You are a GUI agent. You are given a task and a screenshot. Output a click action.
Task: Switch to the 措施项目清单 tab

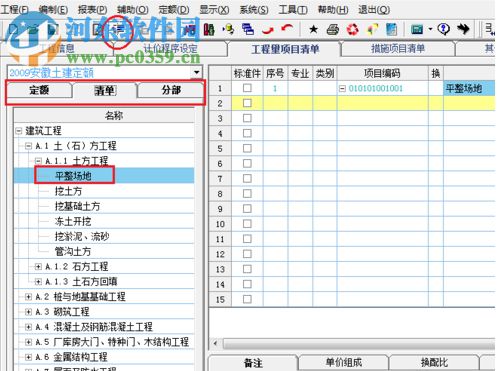coord(398,49)
